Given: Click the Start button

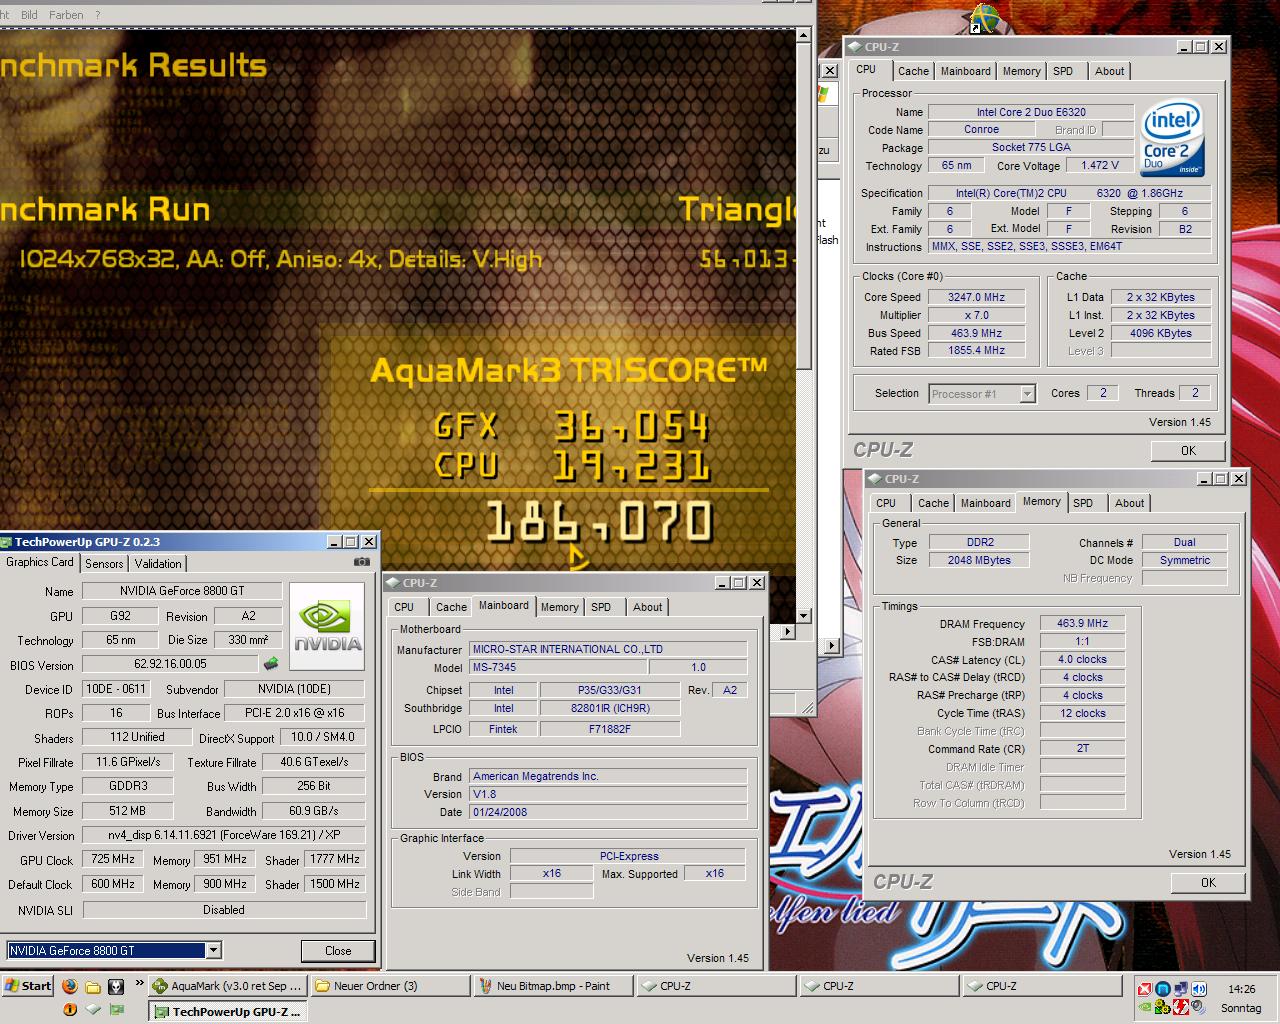Looking at the screenshot, I should pyautogui.click(x=28, y=986).
